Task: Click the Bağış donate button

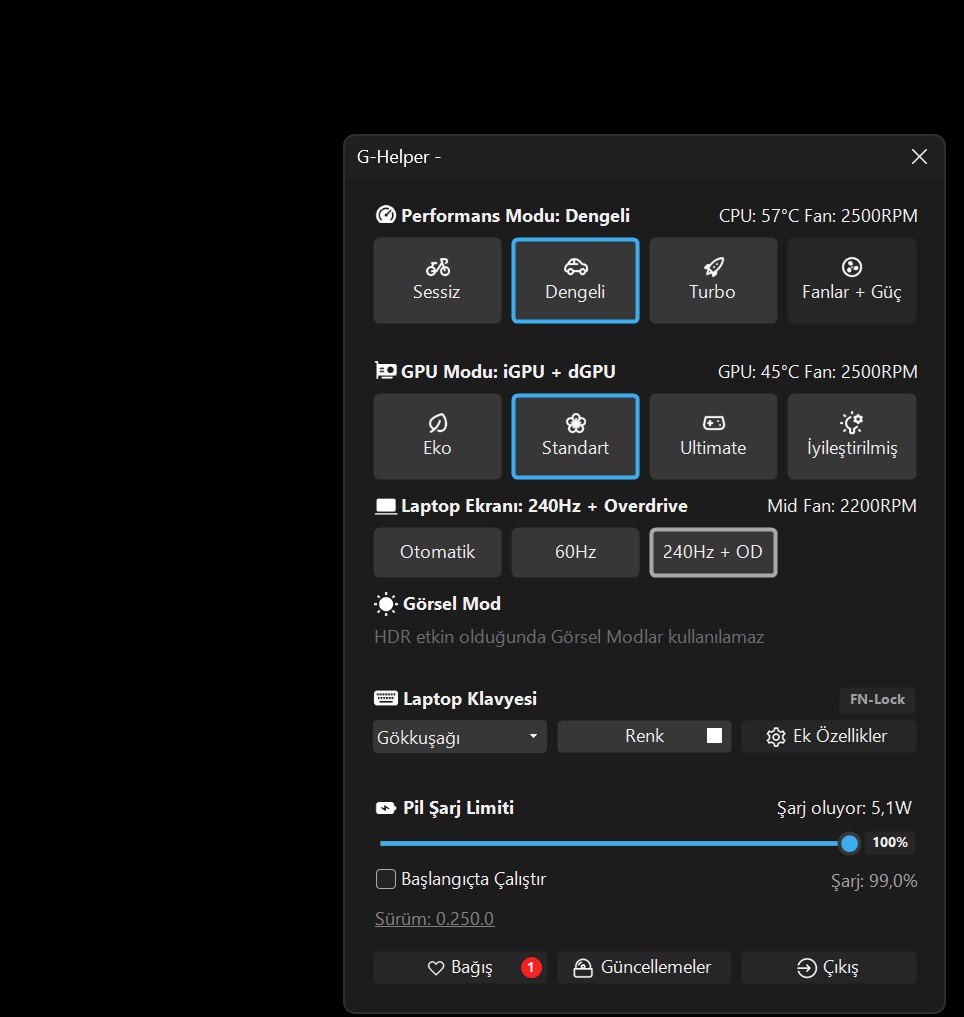Action: click(460, 967)
